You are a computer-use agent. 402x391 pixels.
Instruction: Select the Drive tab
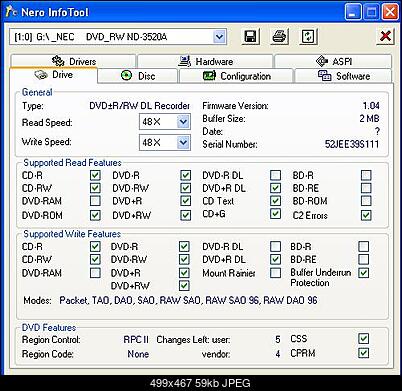point(53,75)
